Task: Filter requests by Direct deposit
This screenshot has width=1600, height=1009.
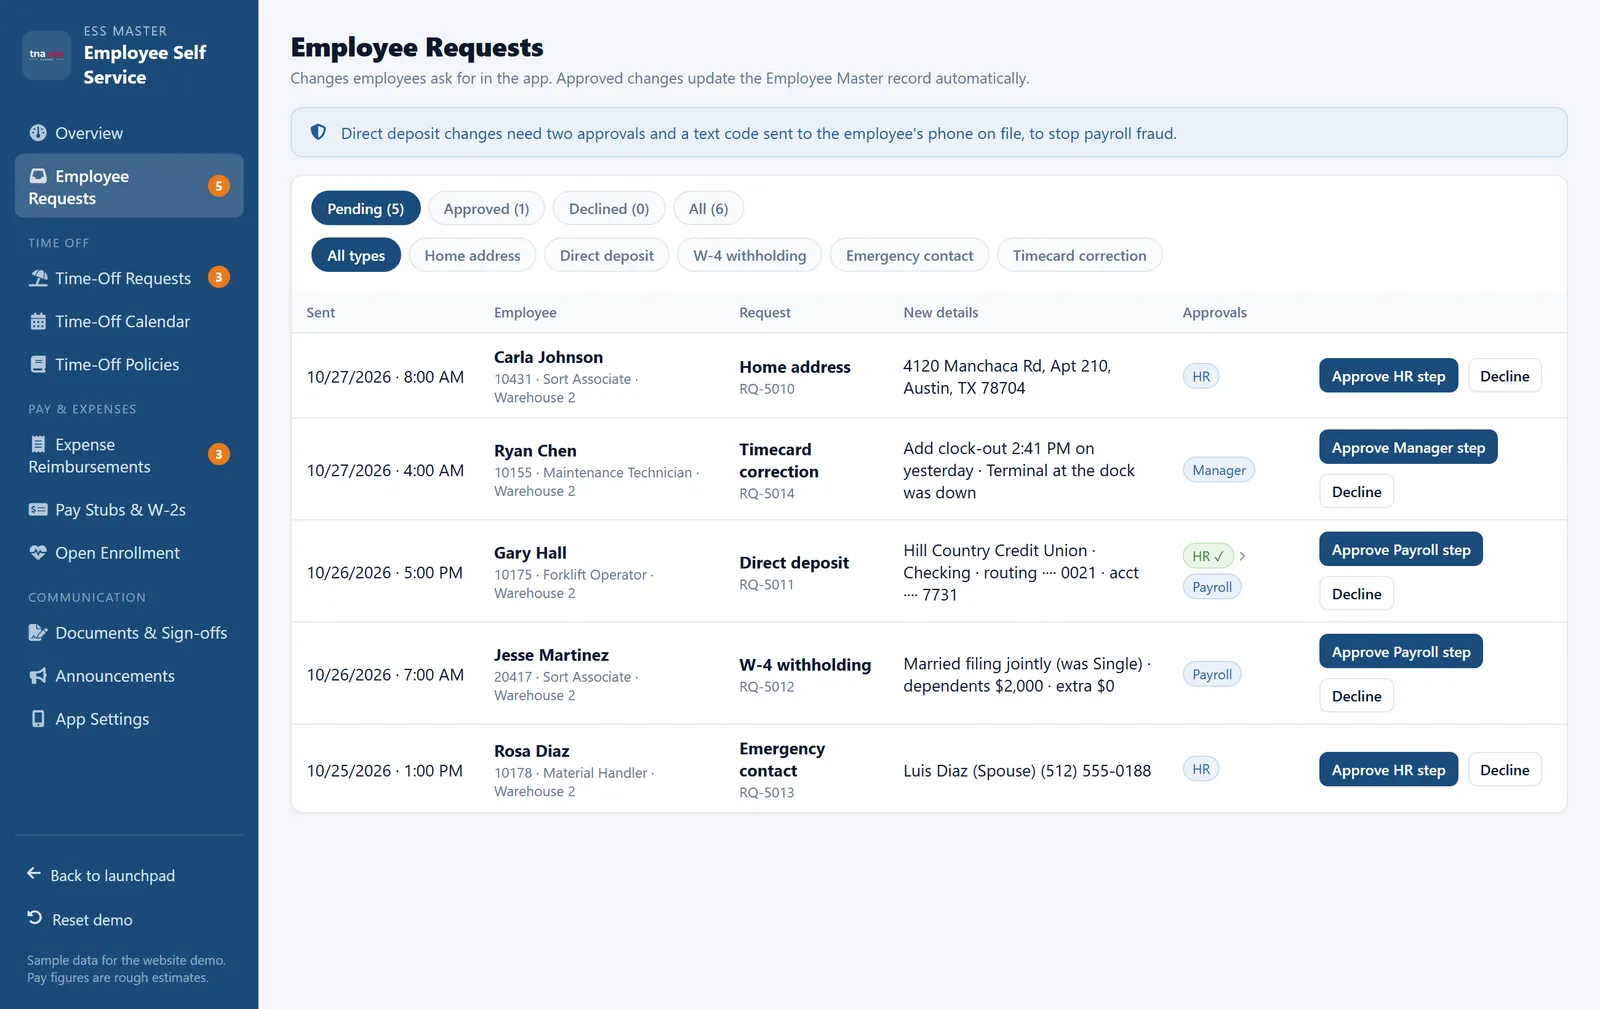Action: click(607, 255)
